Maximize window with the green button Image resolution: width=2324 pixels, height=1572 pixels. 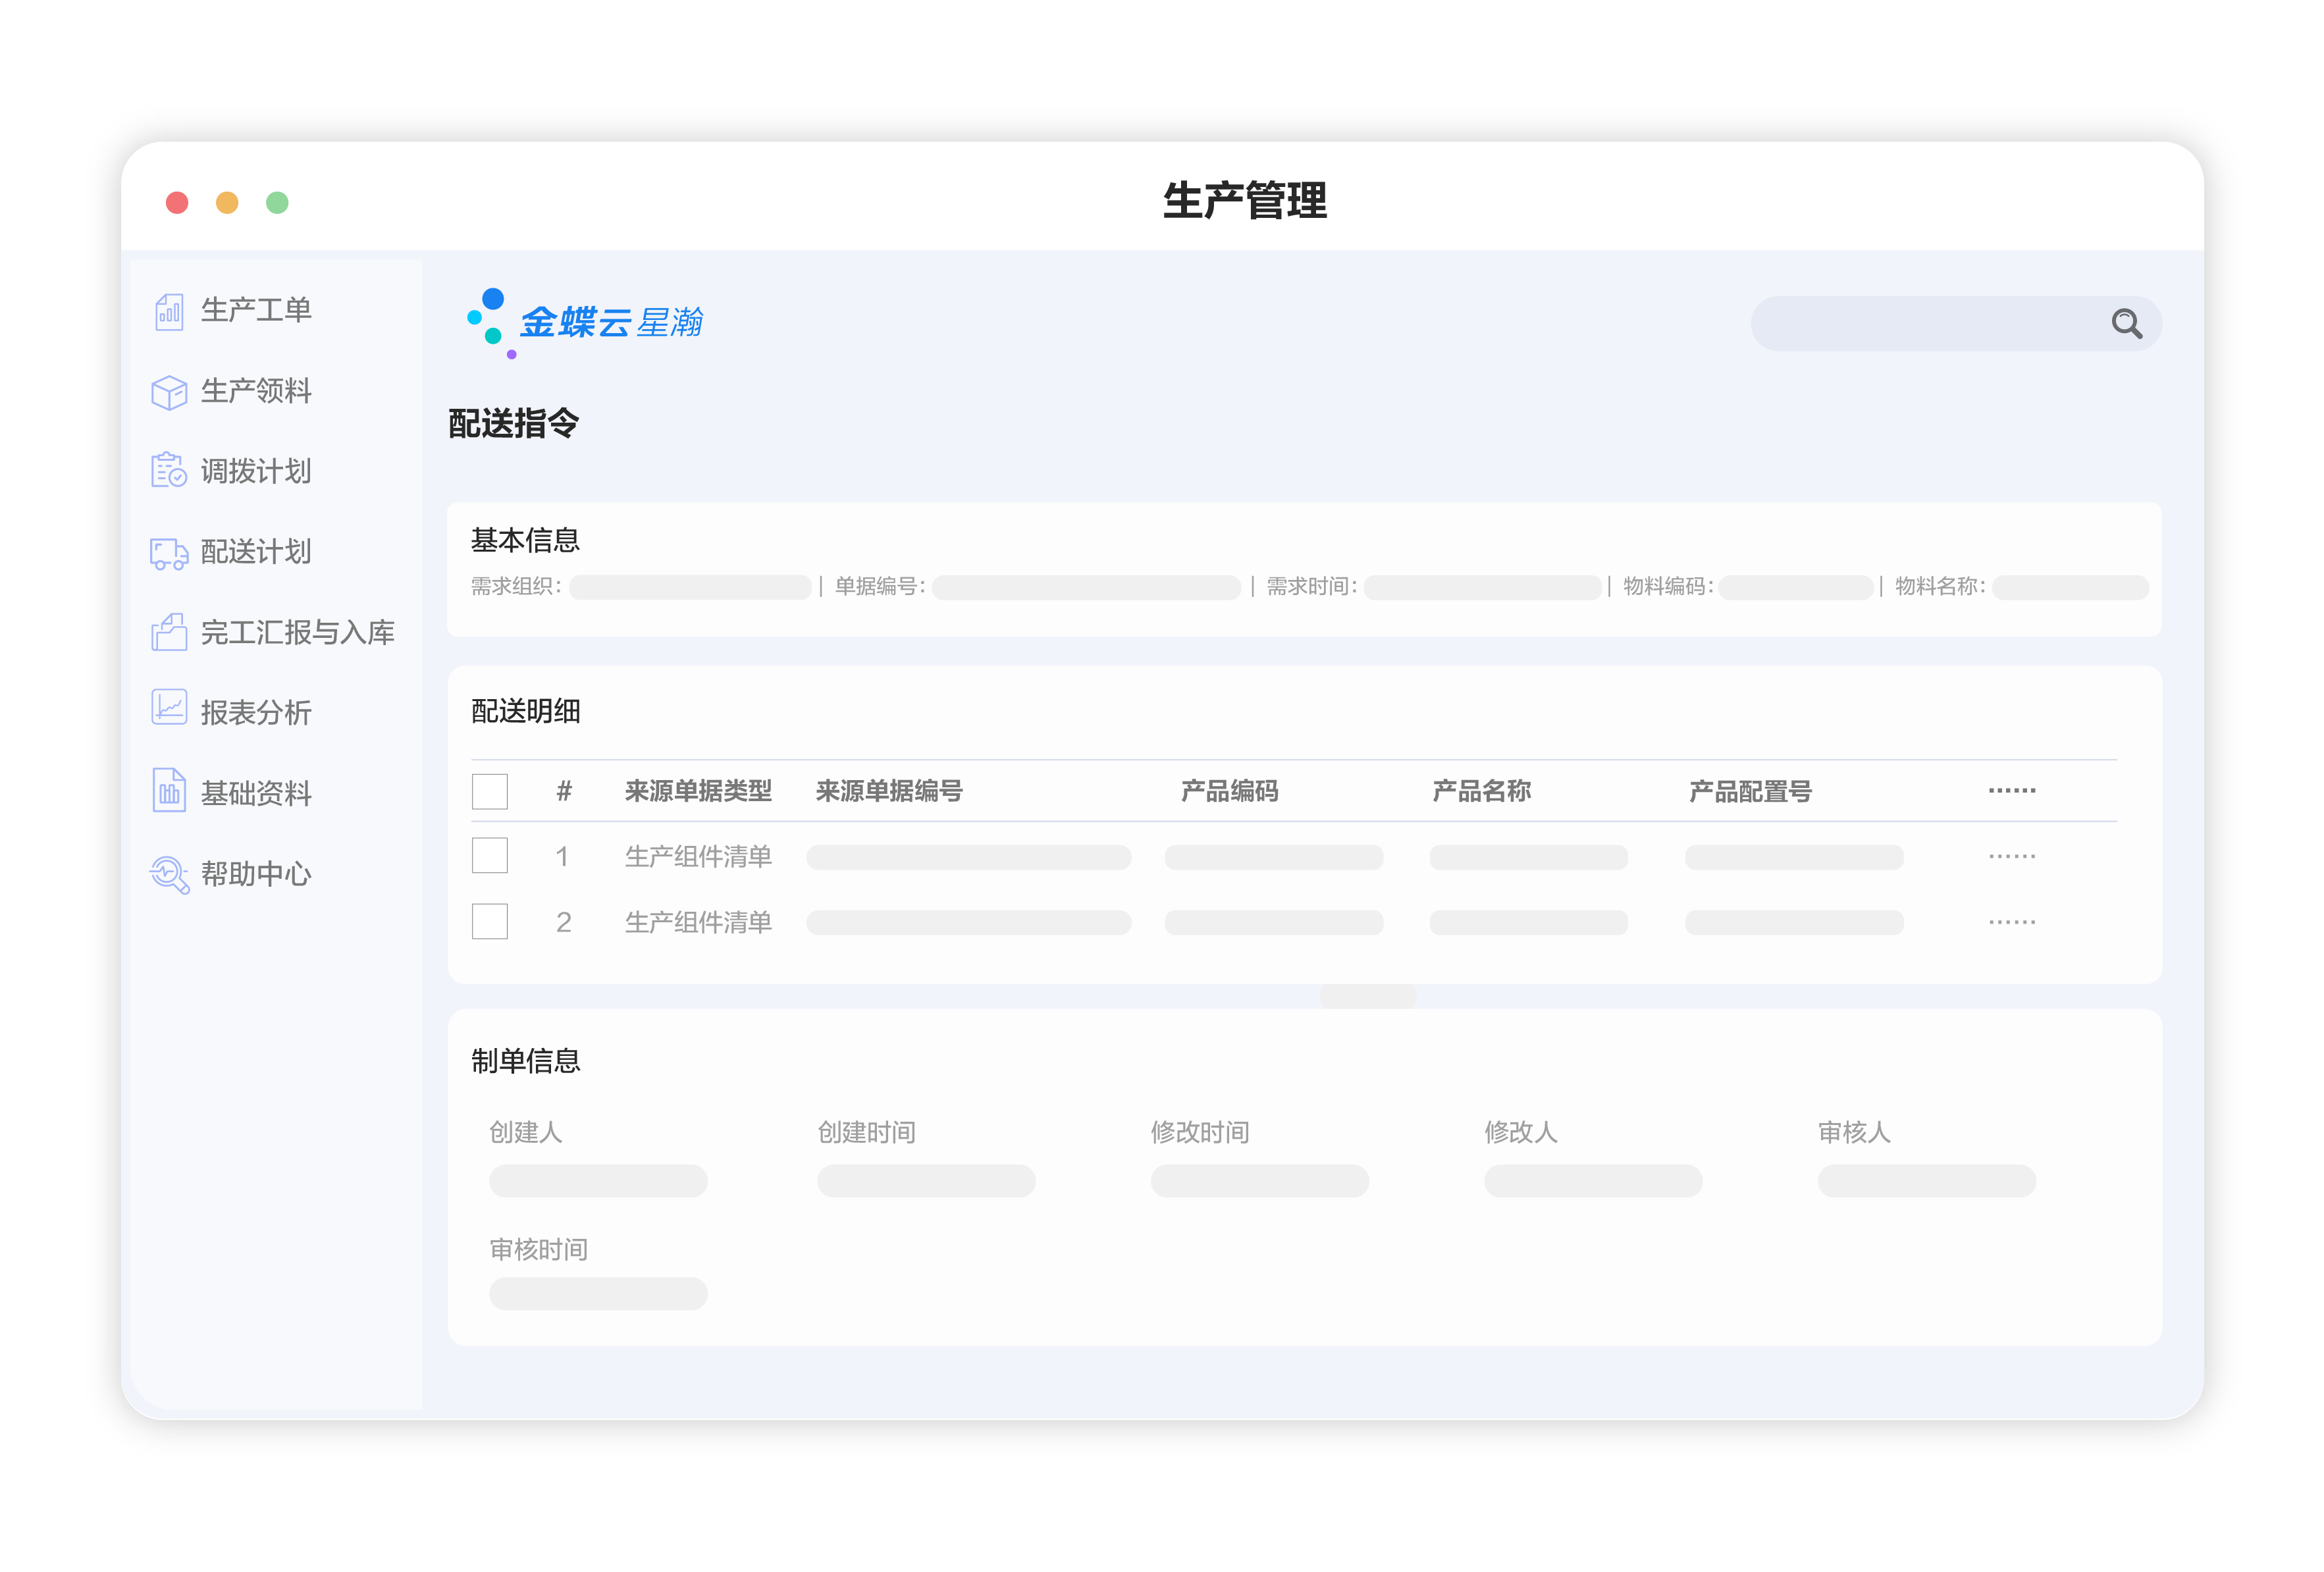pyautogui.click(x=277, y=203)
